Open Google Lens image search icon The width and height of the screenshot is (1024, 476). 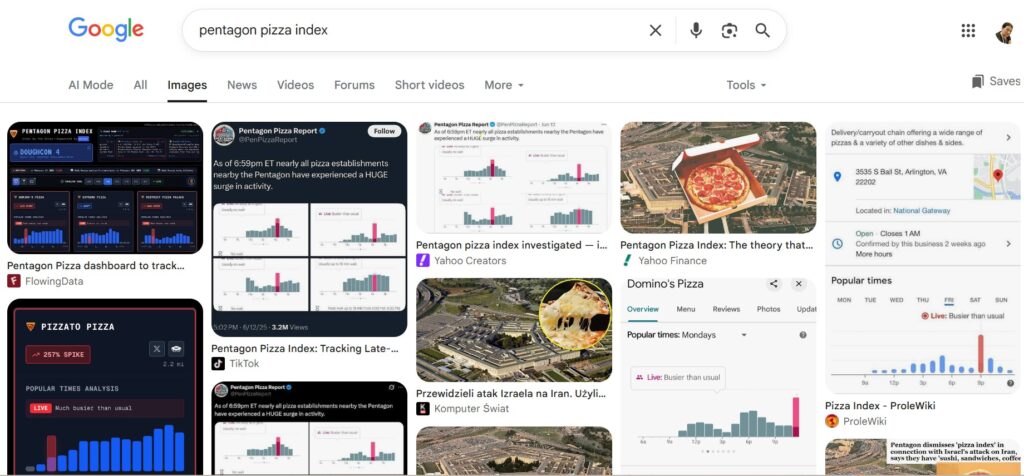pyautogui.click(x=729, y=30)
